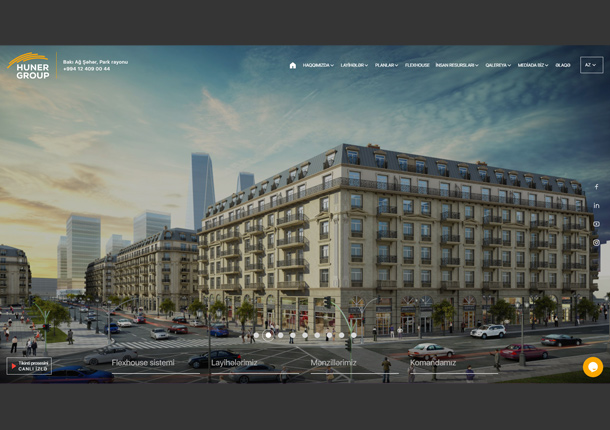Expand the Layihələr dropdown menu
Image resolution: width=610 pixels, height=430 pixels.
click(x=354, y=65)
